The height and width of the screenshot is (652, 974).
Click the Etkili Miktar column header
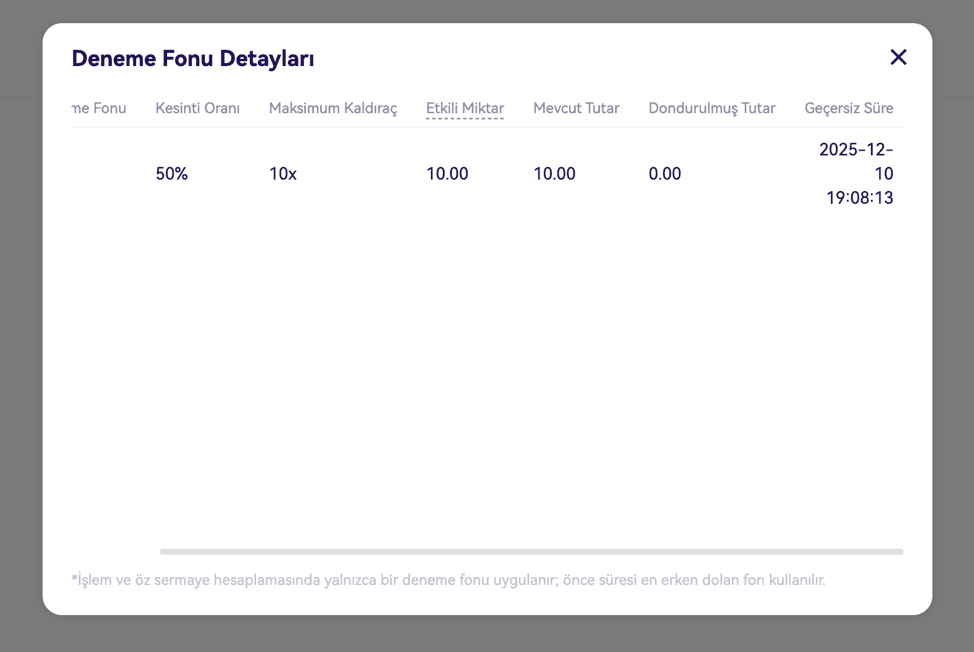[464, 108]
